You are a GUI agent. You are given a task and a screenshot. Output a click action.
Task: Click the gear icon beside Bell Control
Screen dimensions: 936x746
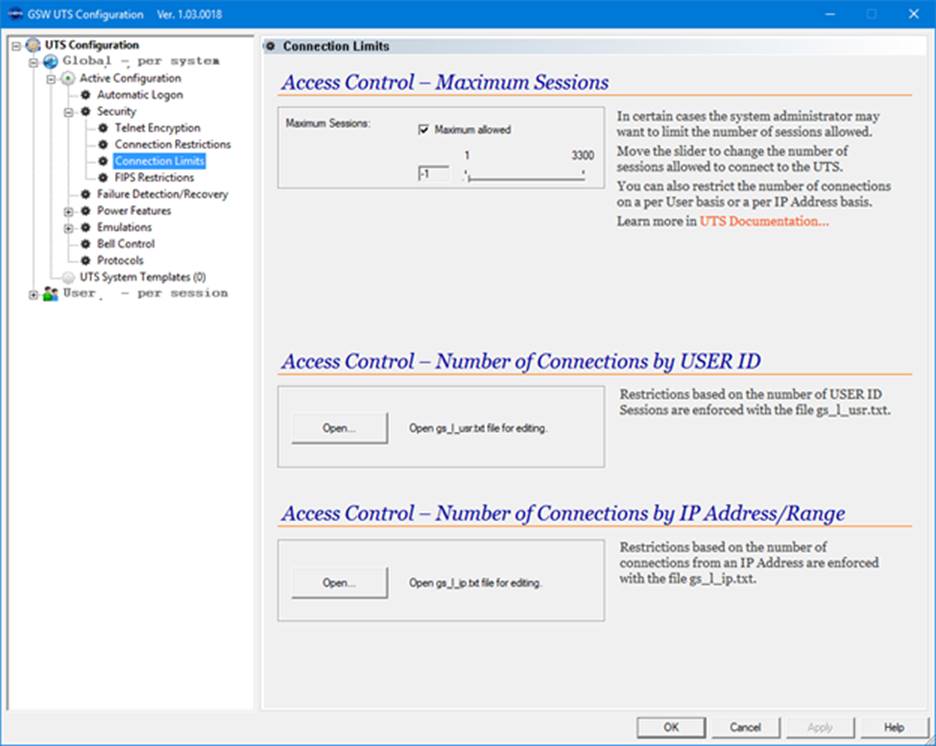point(86,244)
